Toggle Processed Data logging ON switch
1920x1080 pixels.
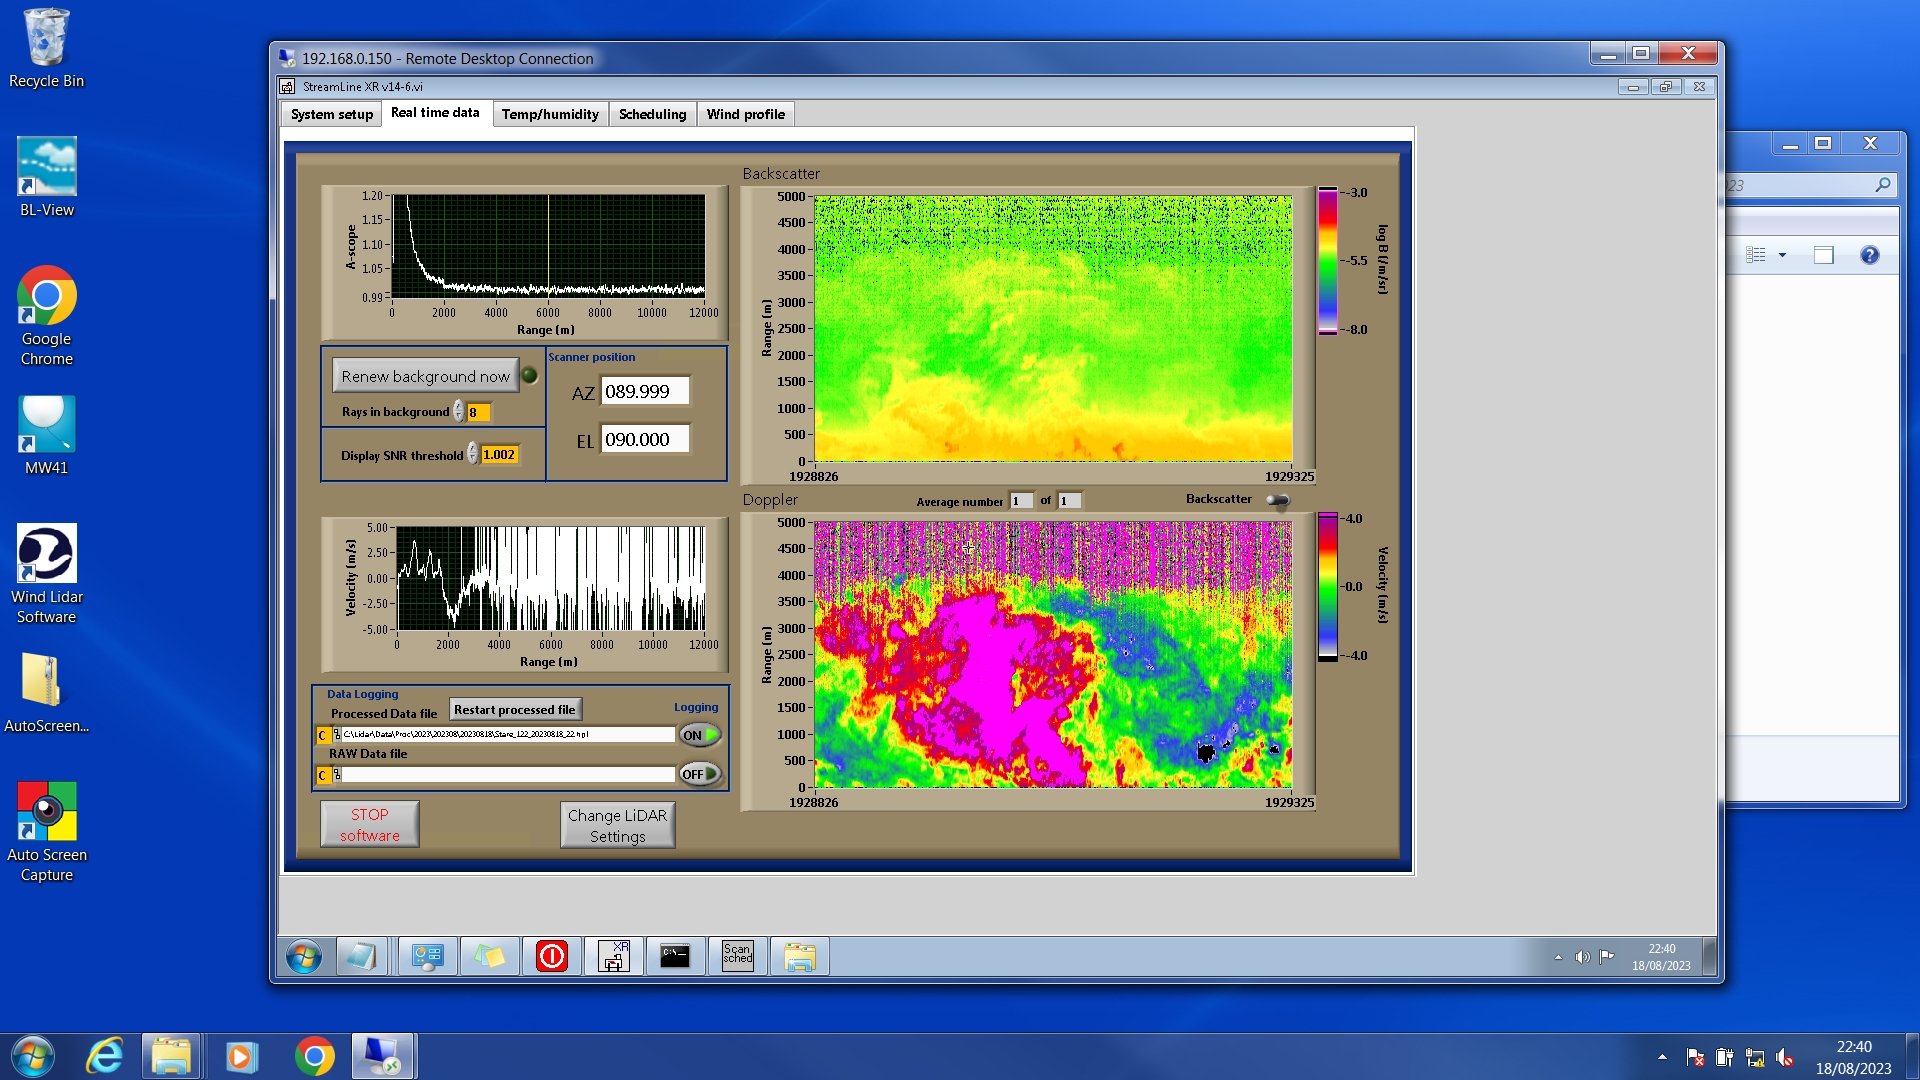(x=700, y=735)
